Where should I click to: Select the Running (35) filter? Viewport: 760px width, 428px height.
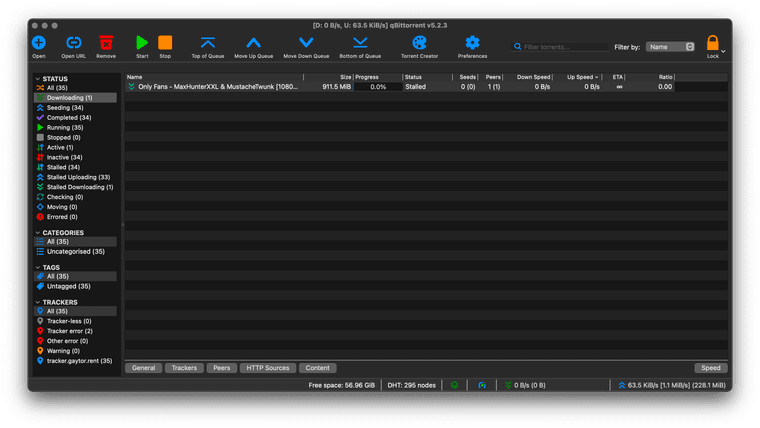coord(75,127)
